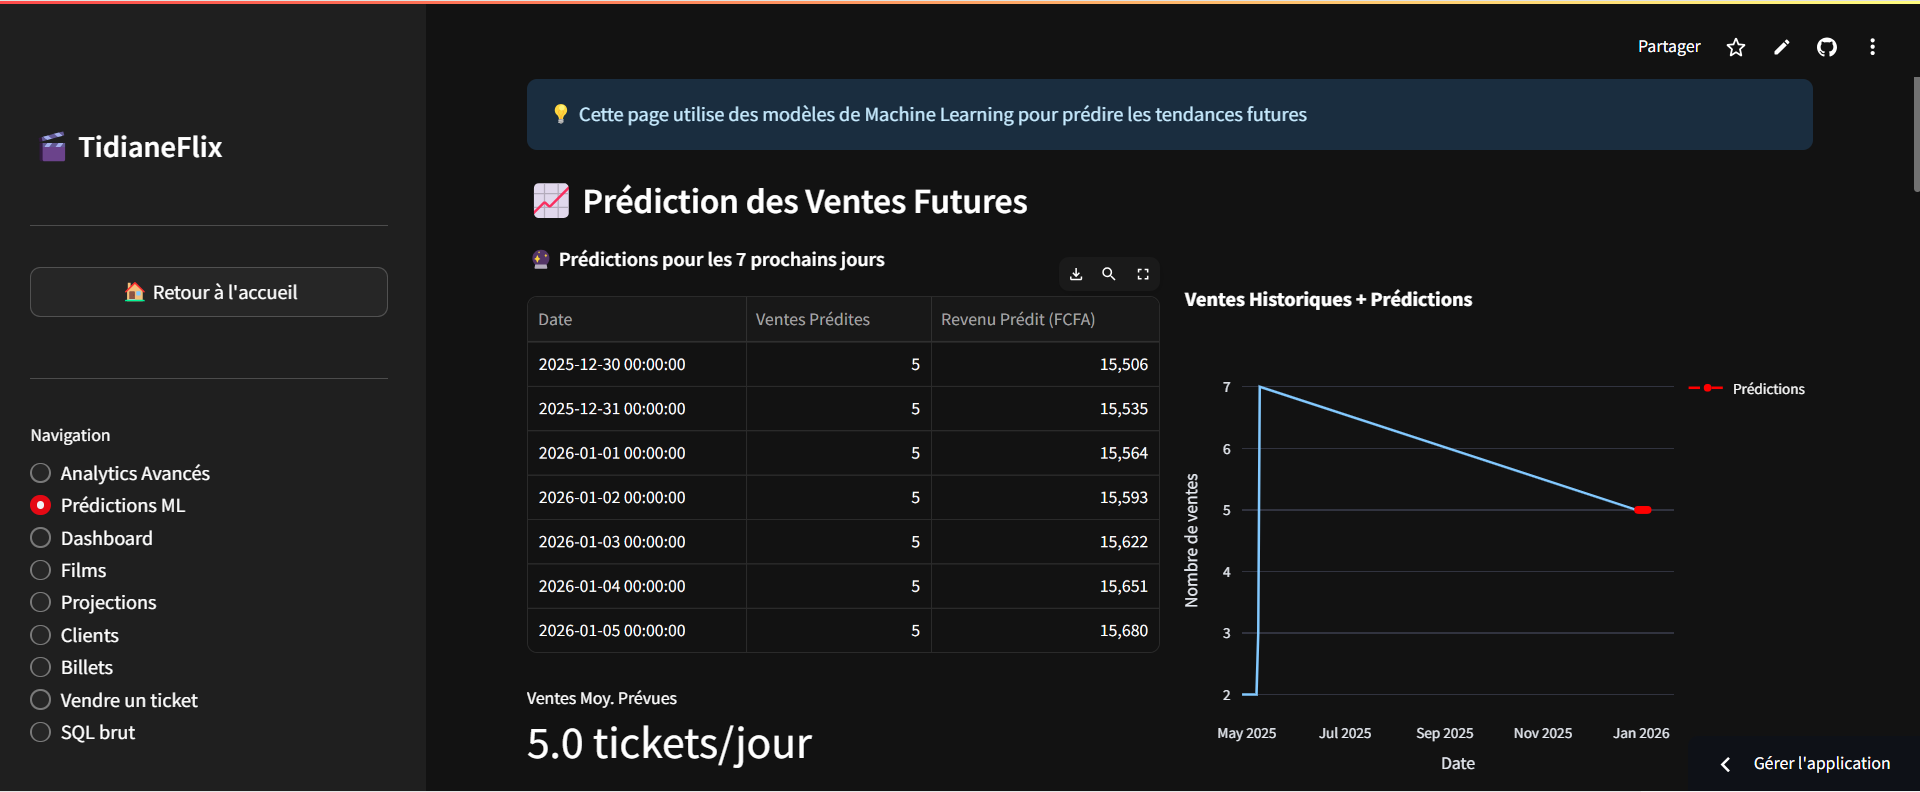Expand the predictions table to fullscreen

click(x=1143, y=274)
